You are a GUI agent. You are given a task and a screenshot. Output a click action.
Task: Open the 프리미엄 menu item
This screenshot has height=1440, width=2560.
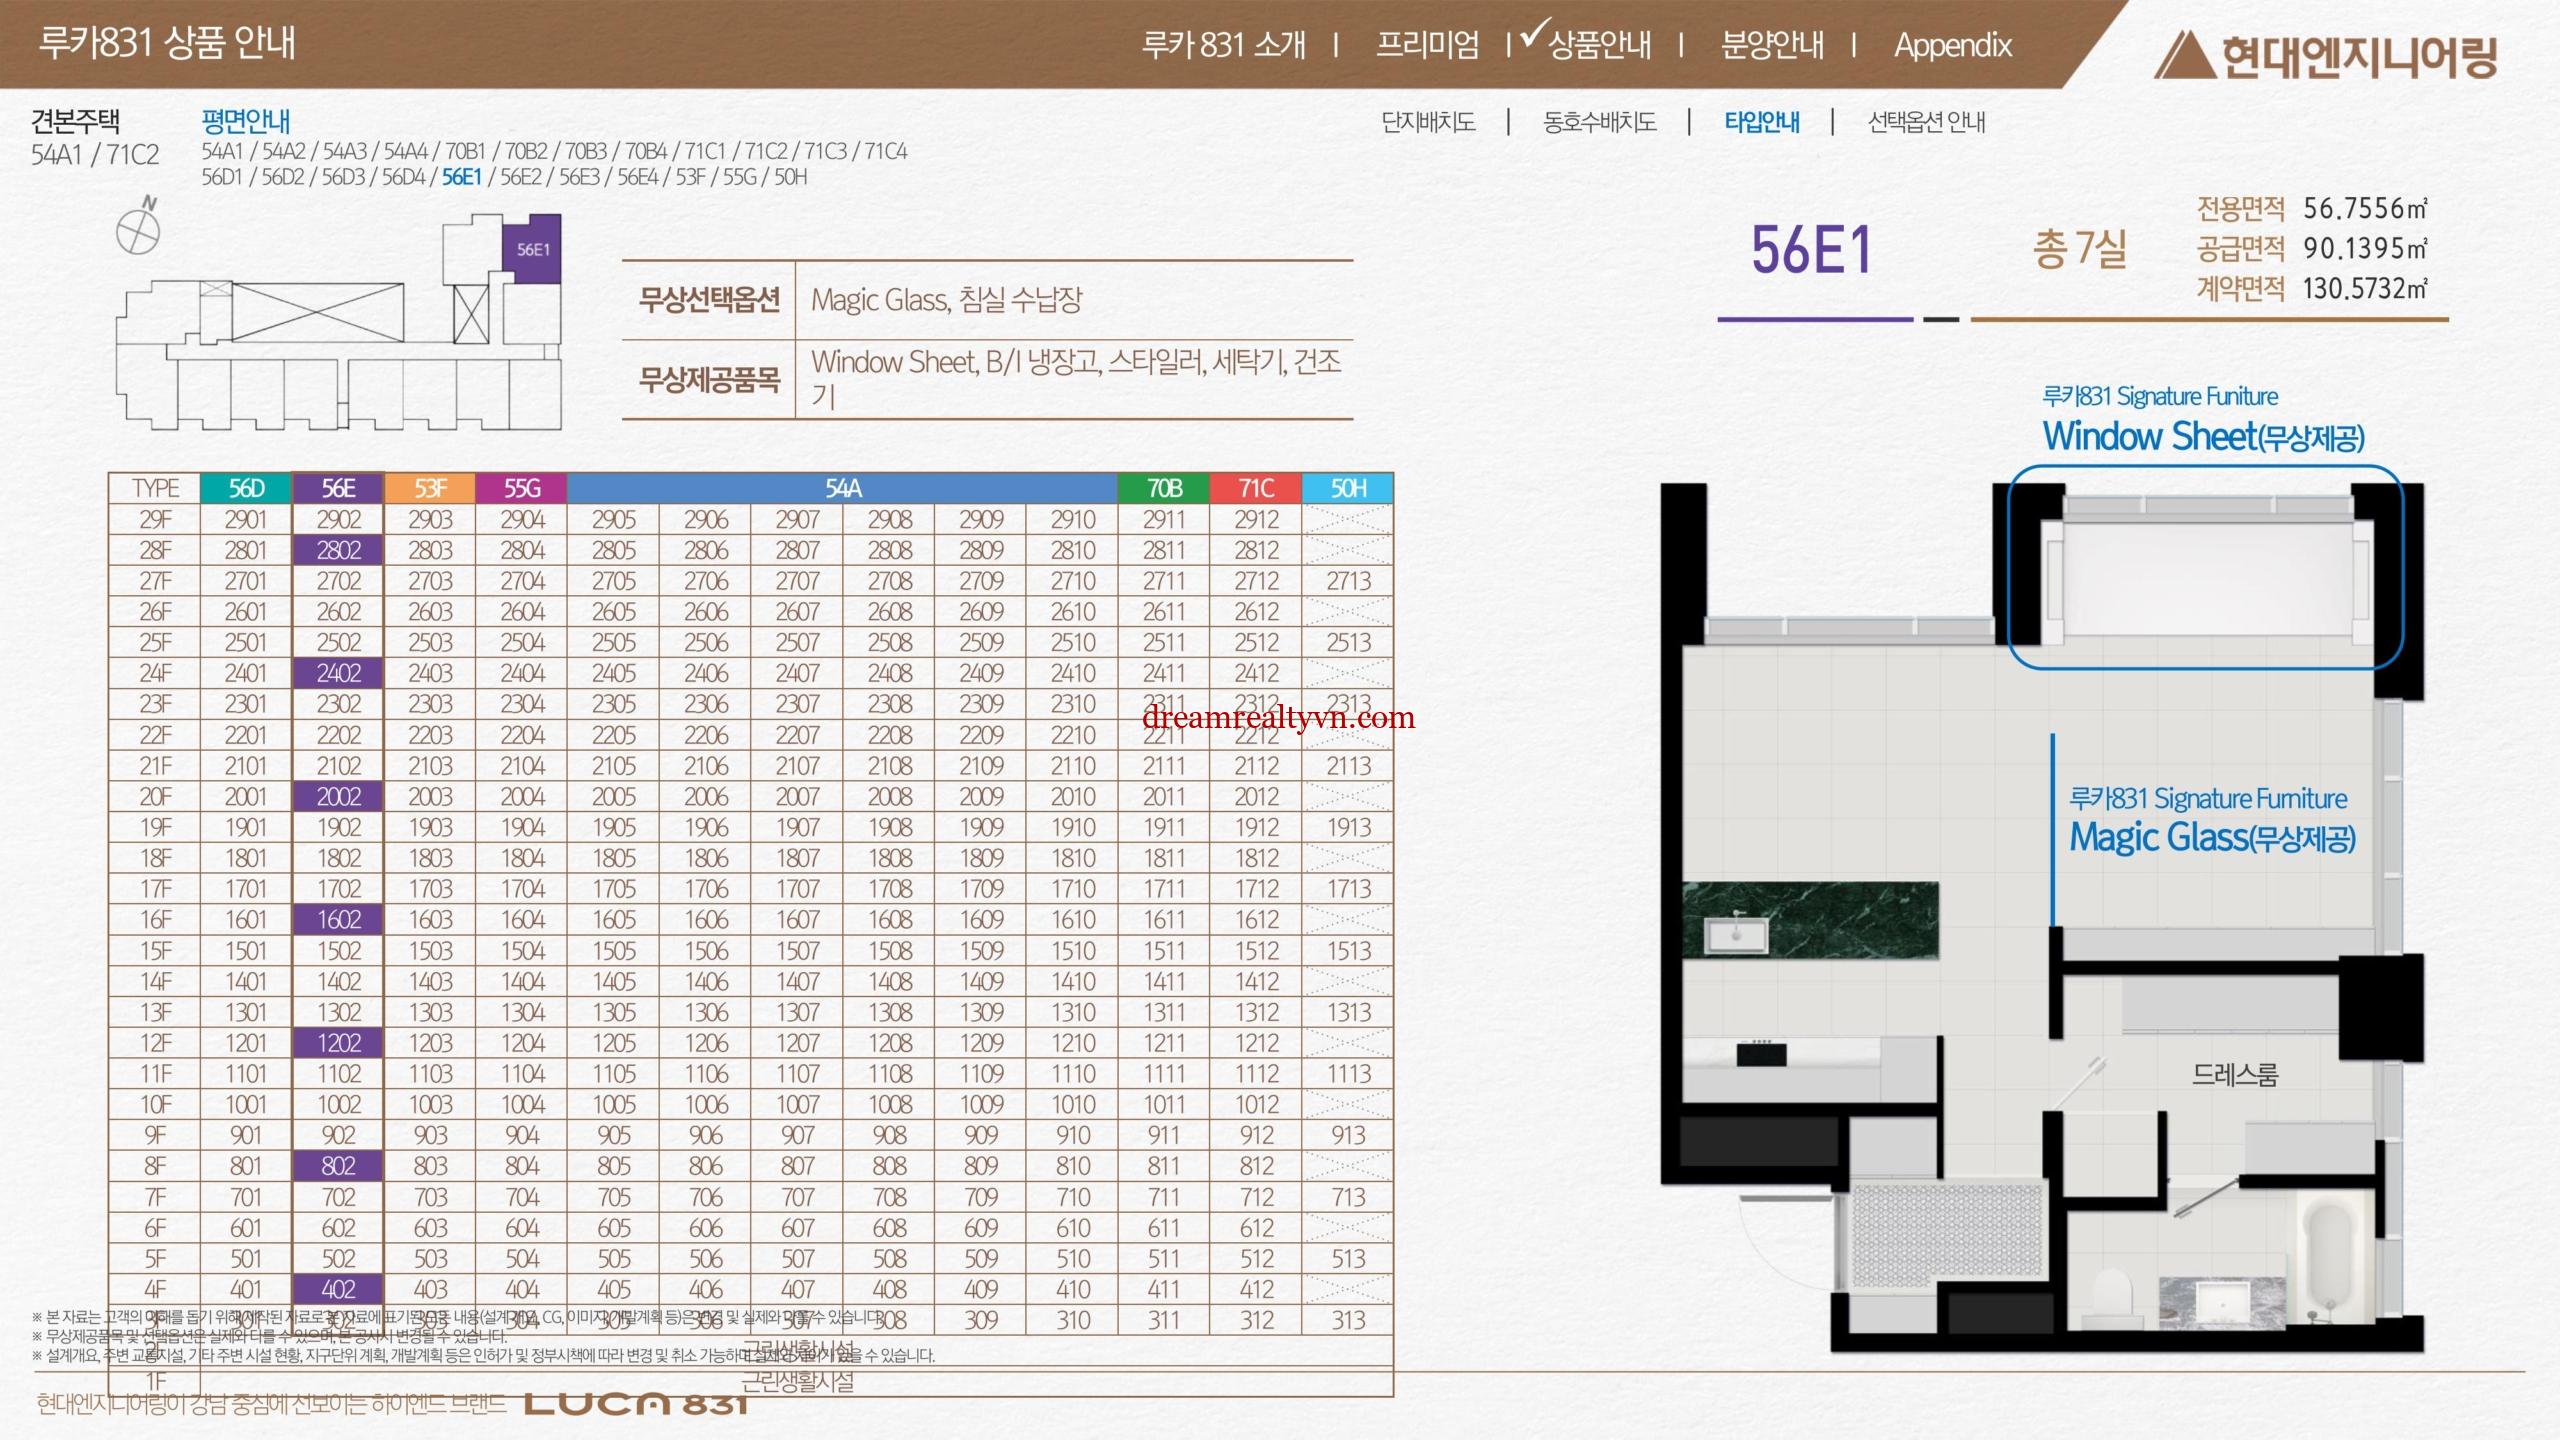[1426, 45]
